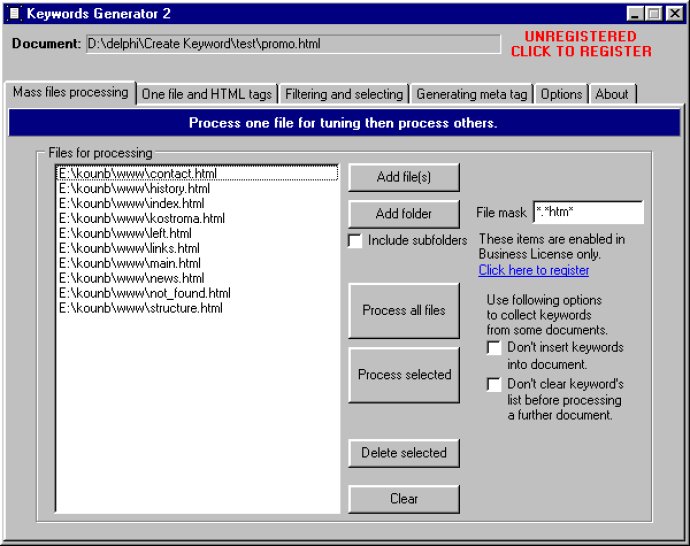Screen dimensions: 690x546
Task: Enable Include subfolders checkbox
Action: (x=355, y=241)
